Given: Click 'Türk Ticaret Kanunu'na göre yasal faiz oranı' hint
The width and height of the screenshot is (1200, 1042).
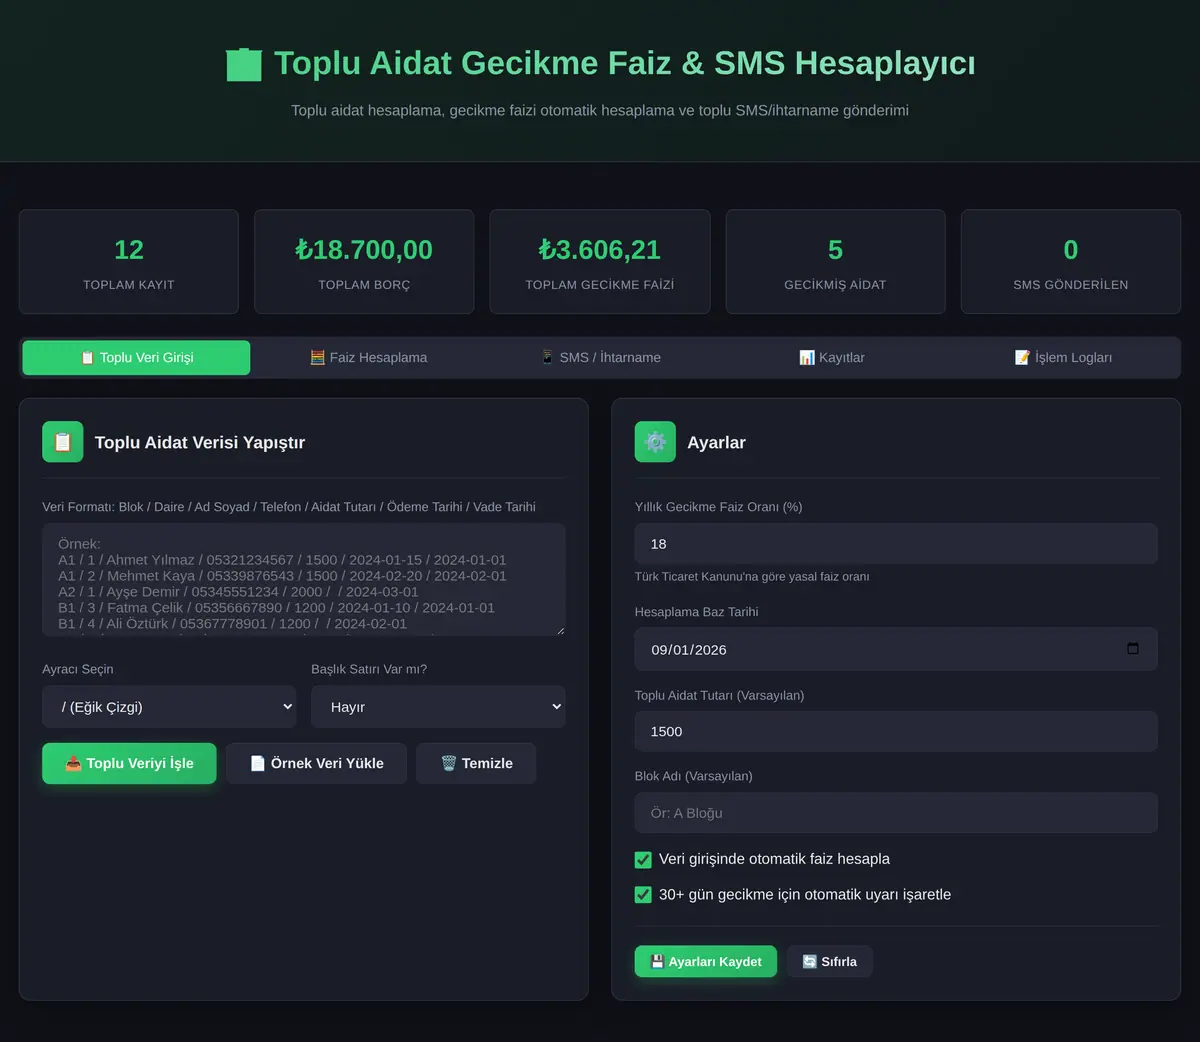Looking at the screenshot, I should 752,577.
